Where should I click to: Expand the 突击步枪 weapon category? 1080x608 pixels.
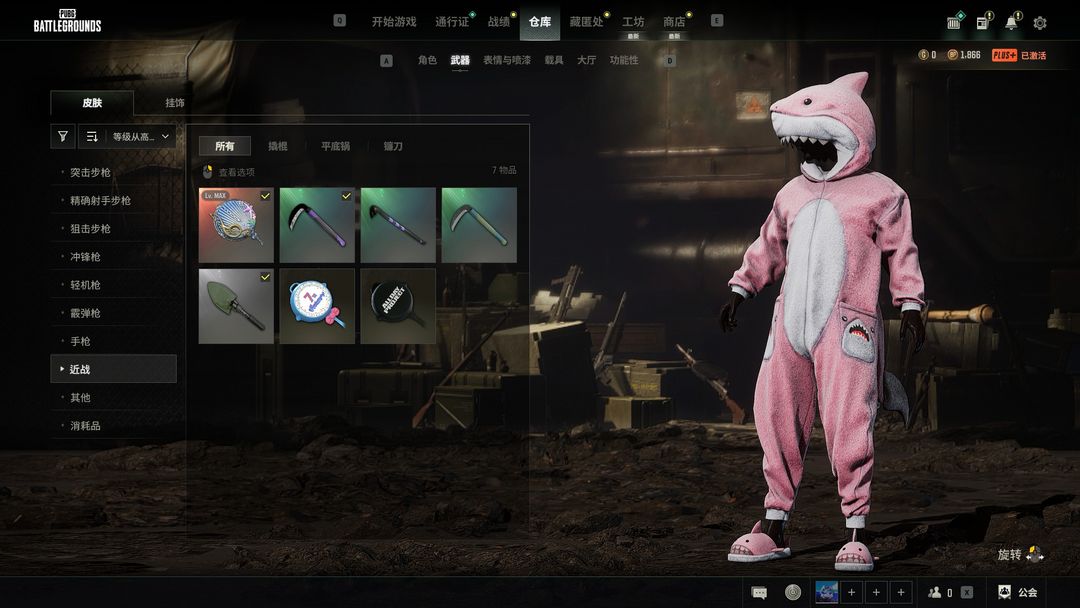[x=90, y=173]
